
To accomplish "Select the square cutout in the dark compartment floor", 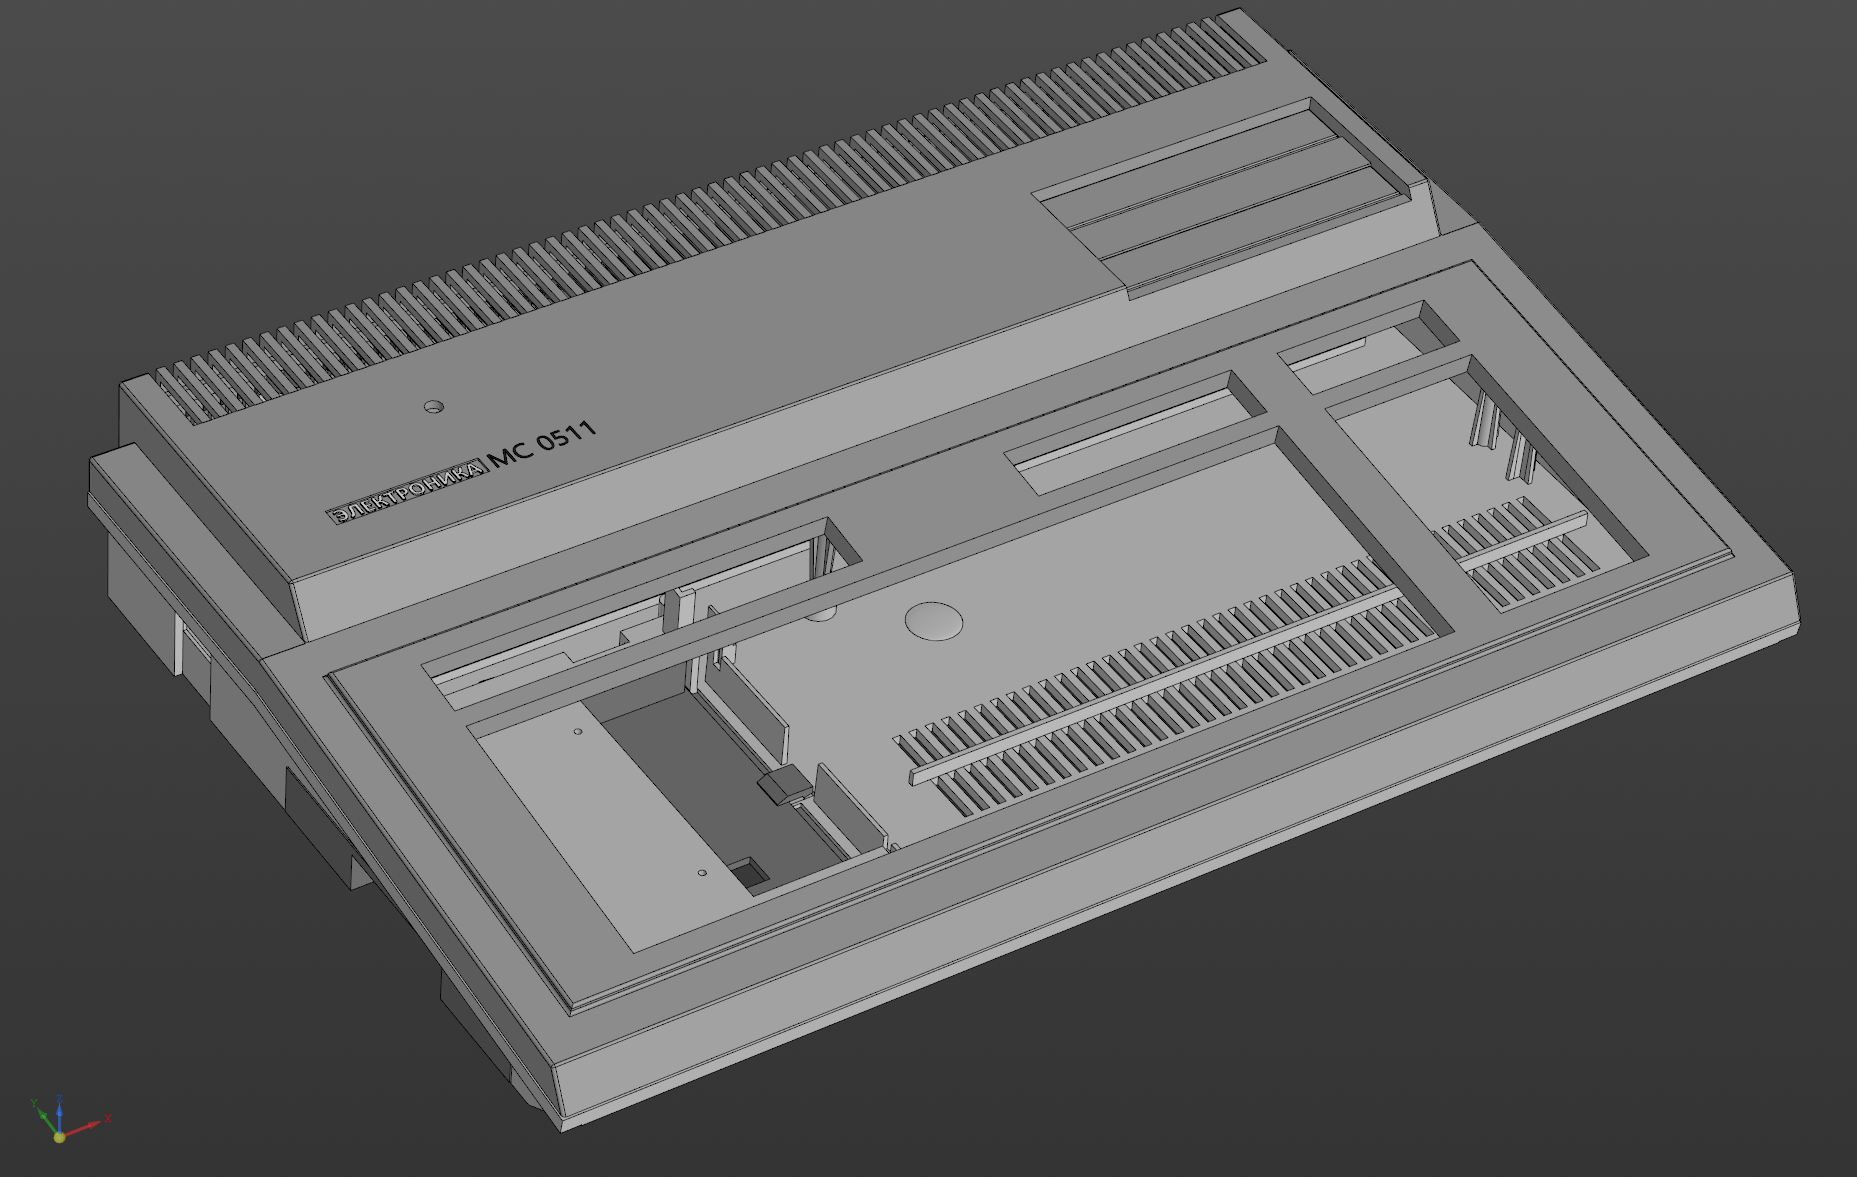I will coord(749,873).
